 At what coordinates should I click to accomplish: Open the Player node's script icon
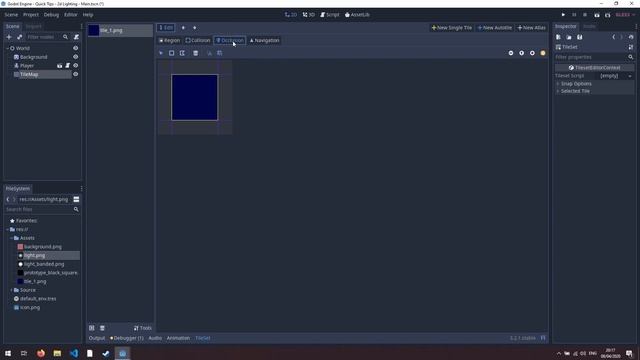coord(68,66)
